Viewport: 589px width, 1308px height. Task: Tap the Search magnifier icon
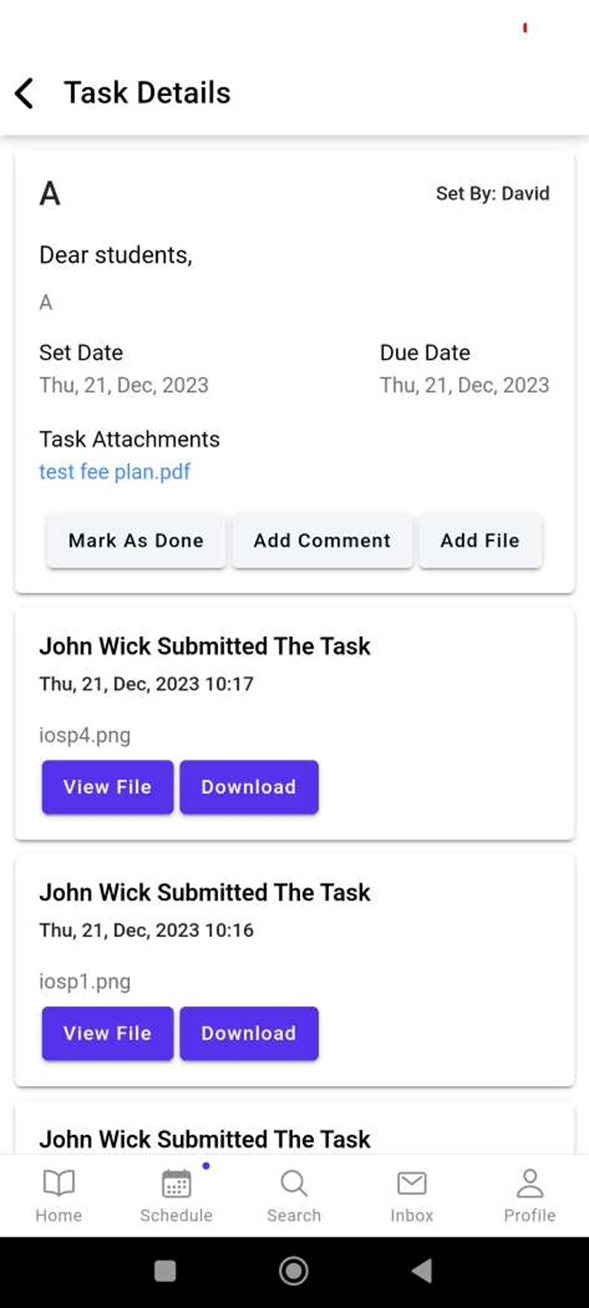tap(294, 1184)
